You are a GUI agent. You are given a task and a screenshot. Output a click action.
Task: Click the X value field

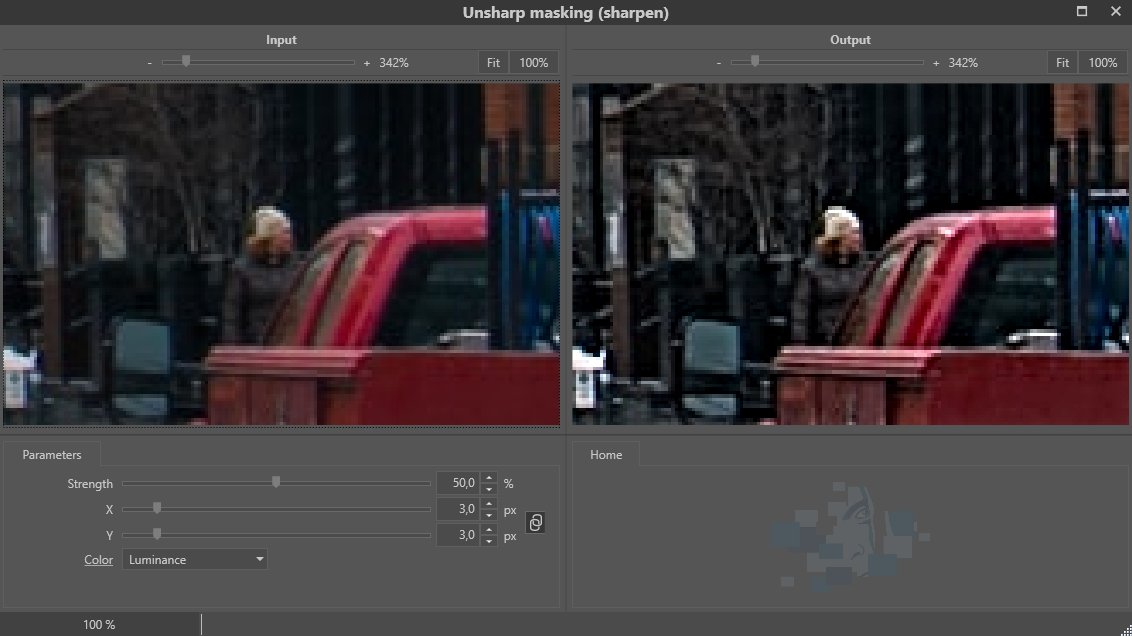click(x=458, y=509)
